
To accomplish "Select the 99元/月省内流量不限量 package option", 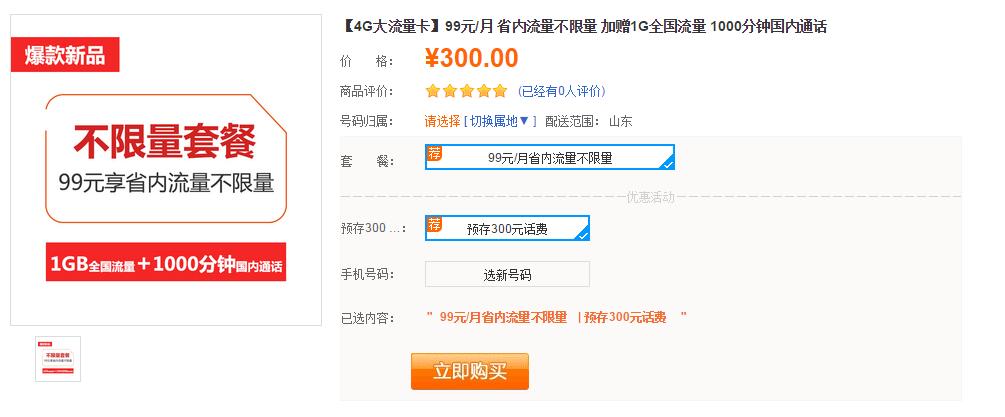I will pyautogui.click(x=550, y=158).
